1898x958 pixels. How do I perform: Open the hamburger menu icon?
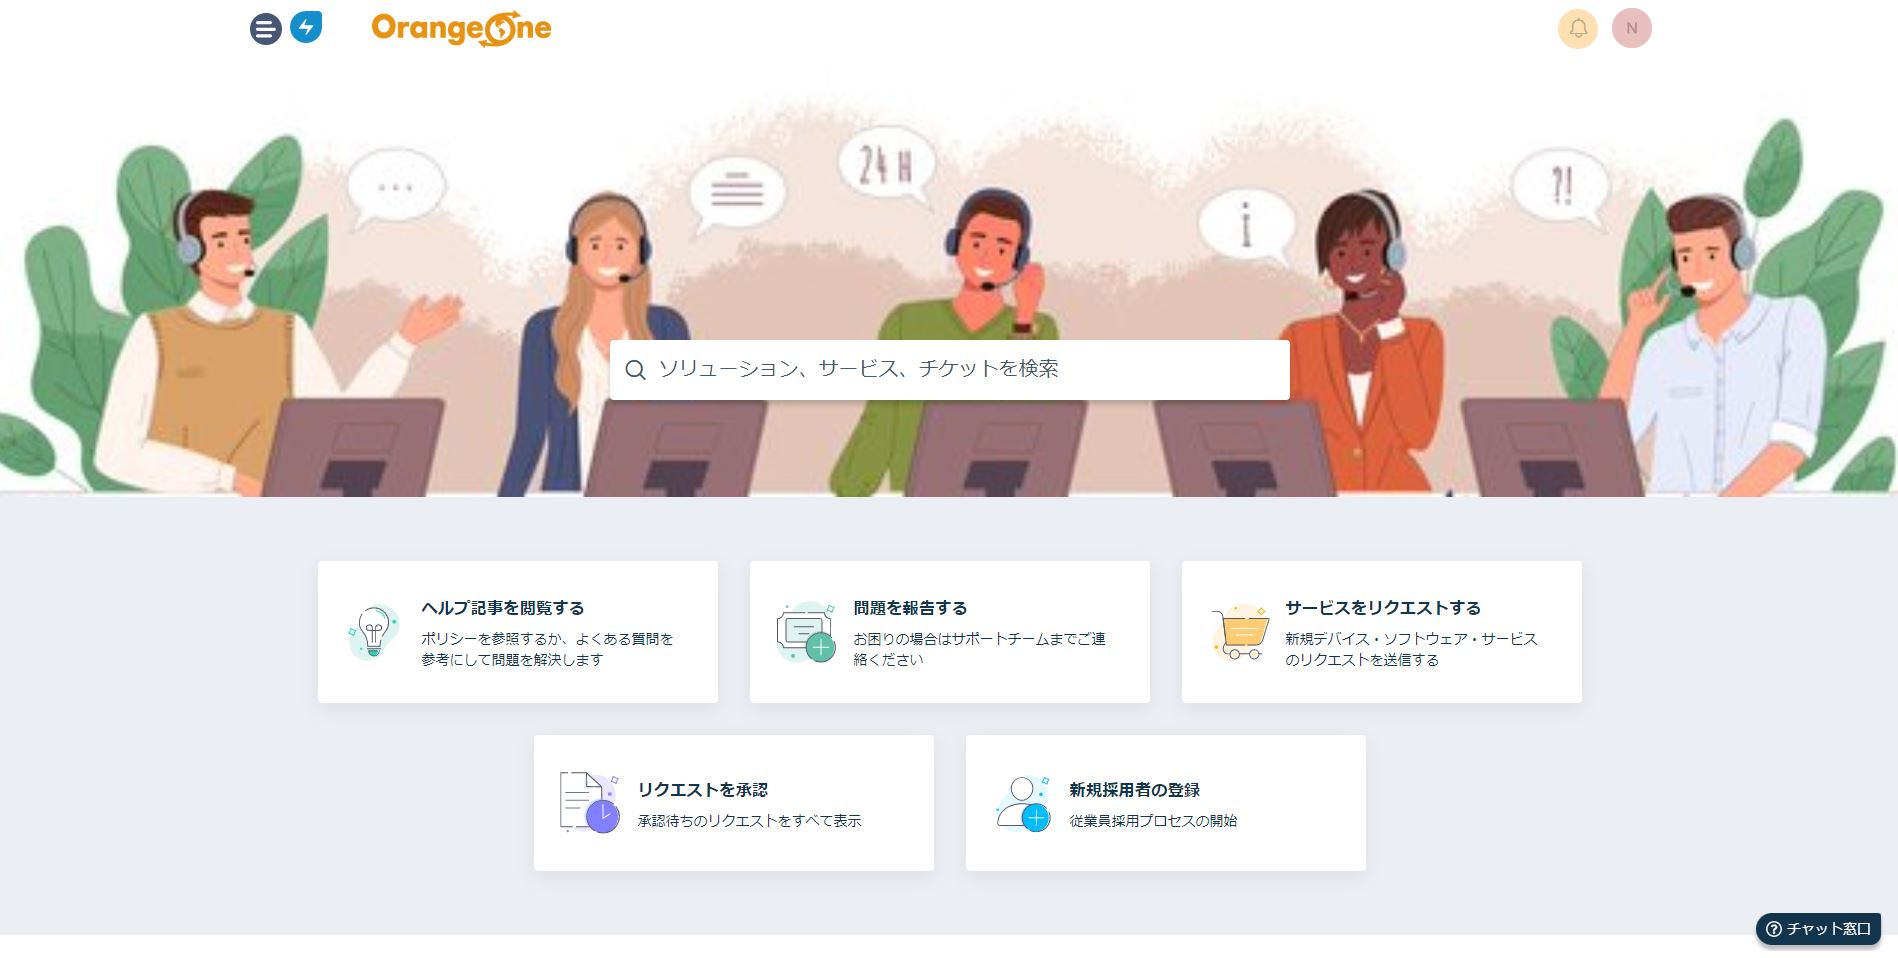(x=265, y=28)
